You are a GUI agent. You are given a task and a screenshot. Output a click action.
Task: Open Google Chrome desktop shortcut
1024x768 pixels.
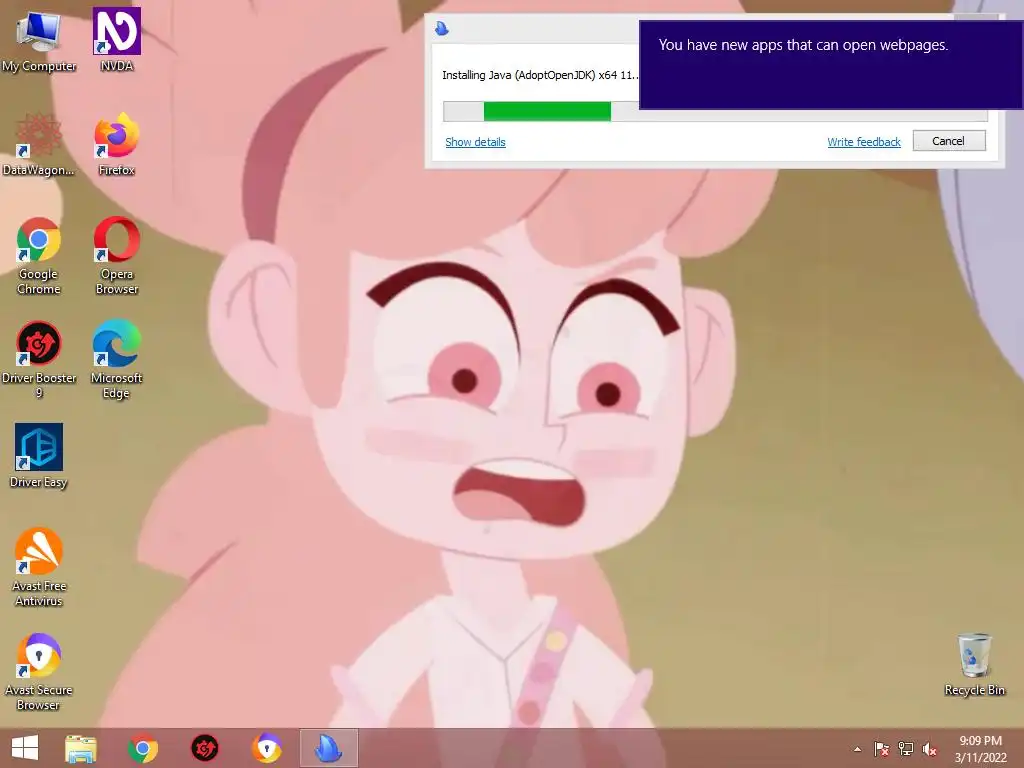tap(39, 256)
